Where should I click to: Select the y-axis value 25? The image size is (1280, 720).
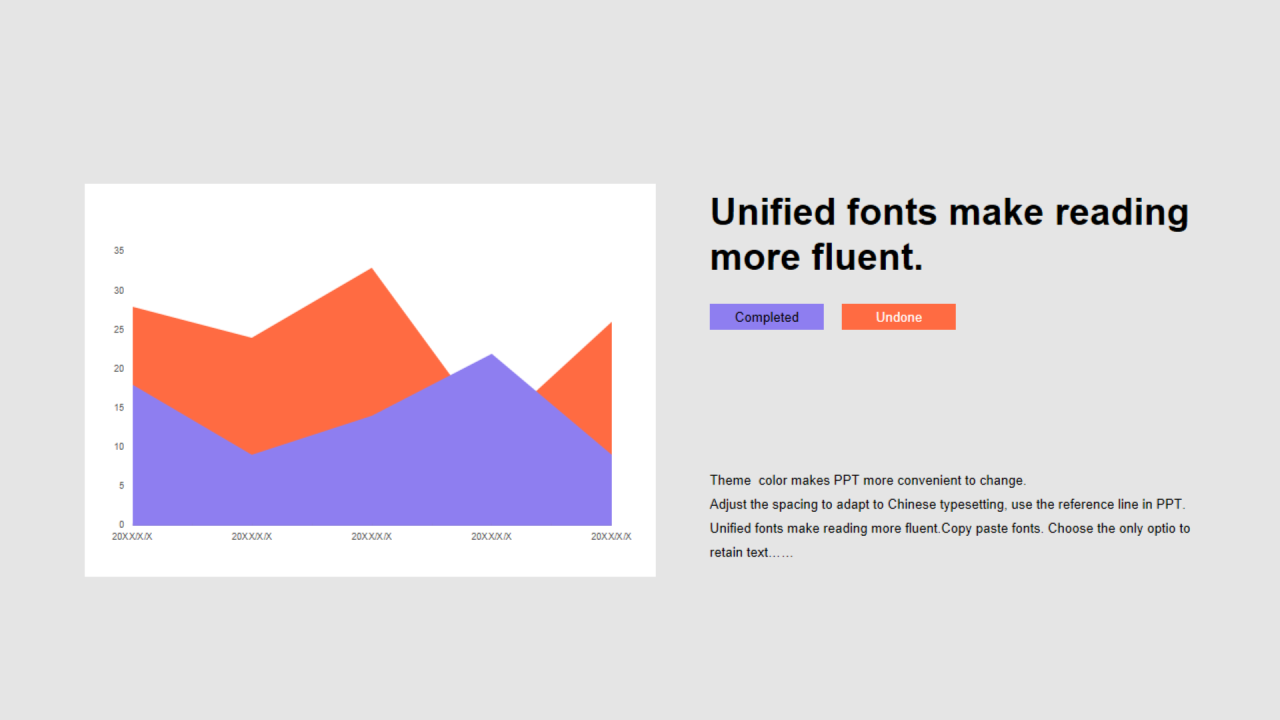click(x=119, y=330)
